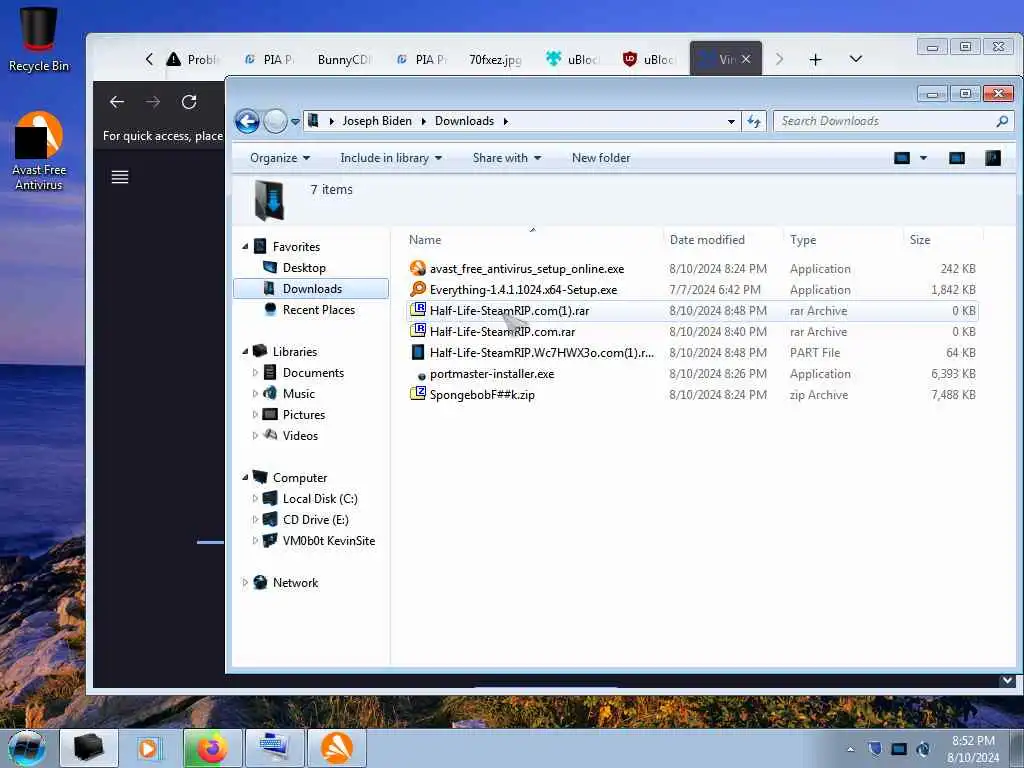This screenshot has height=768, width=1024.
Task: Click the Explorer Back navigation button
Action: [x=247, y=121]
